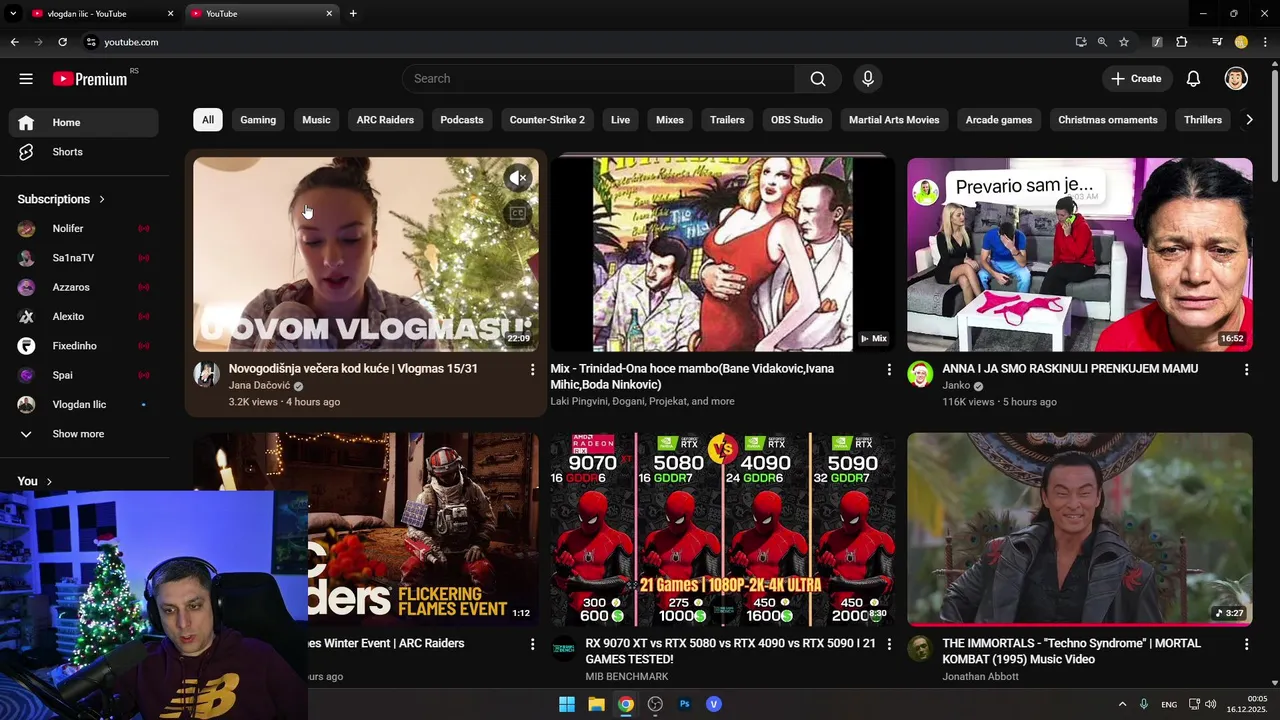
Task: Play Trinidad-Ona hoce mambo mix thumbnail
Action: point(722,254)
